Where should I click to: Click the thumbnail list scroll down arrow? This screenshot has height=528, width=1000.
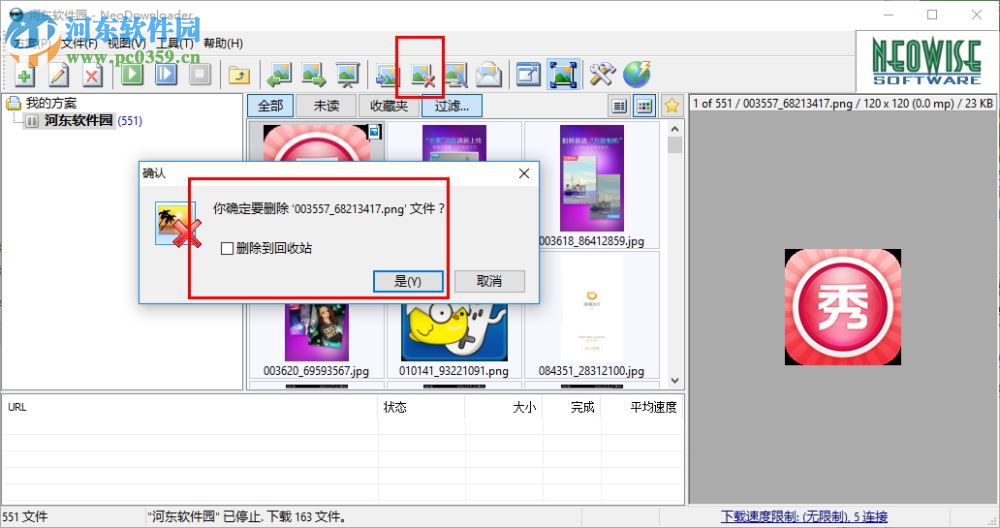[675, 381]
